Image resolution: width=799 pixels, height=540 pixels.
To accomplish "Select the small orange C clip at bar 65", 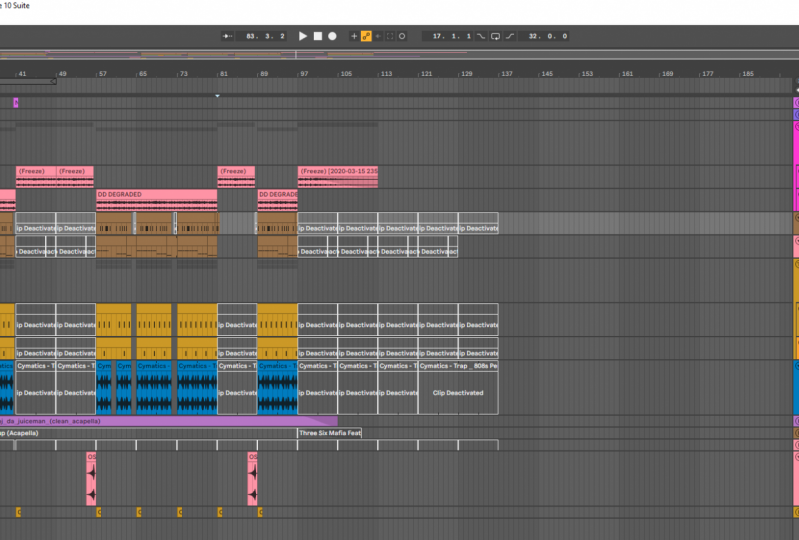I will coord(139,512).
